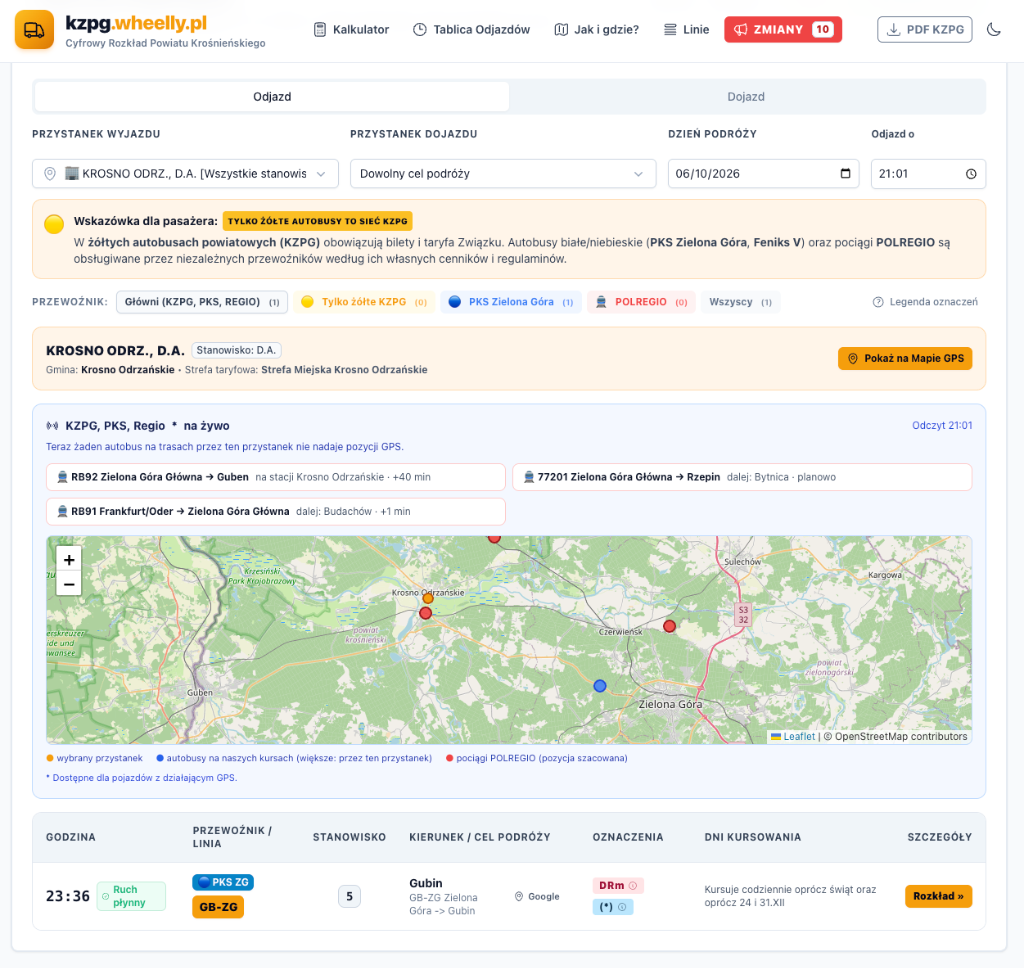Toggle dark mode moon icon
The width and height of the screenshot is (1024, 968).
(x=993, y=29)
